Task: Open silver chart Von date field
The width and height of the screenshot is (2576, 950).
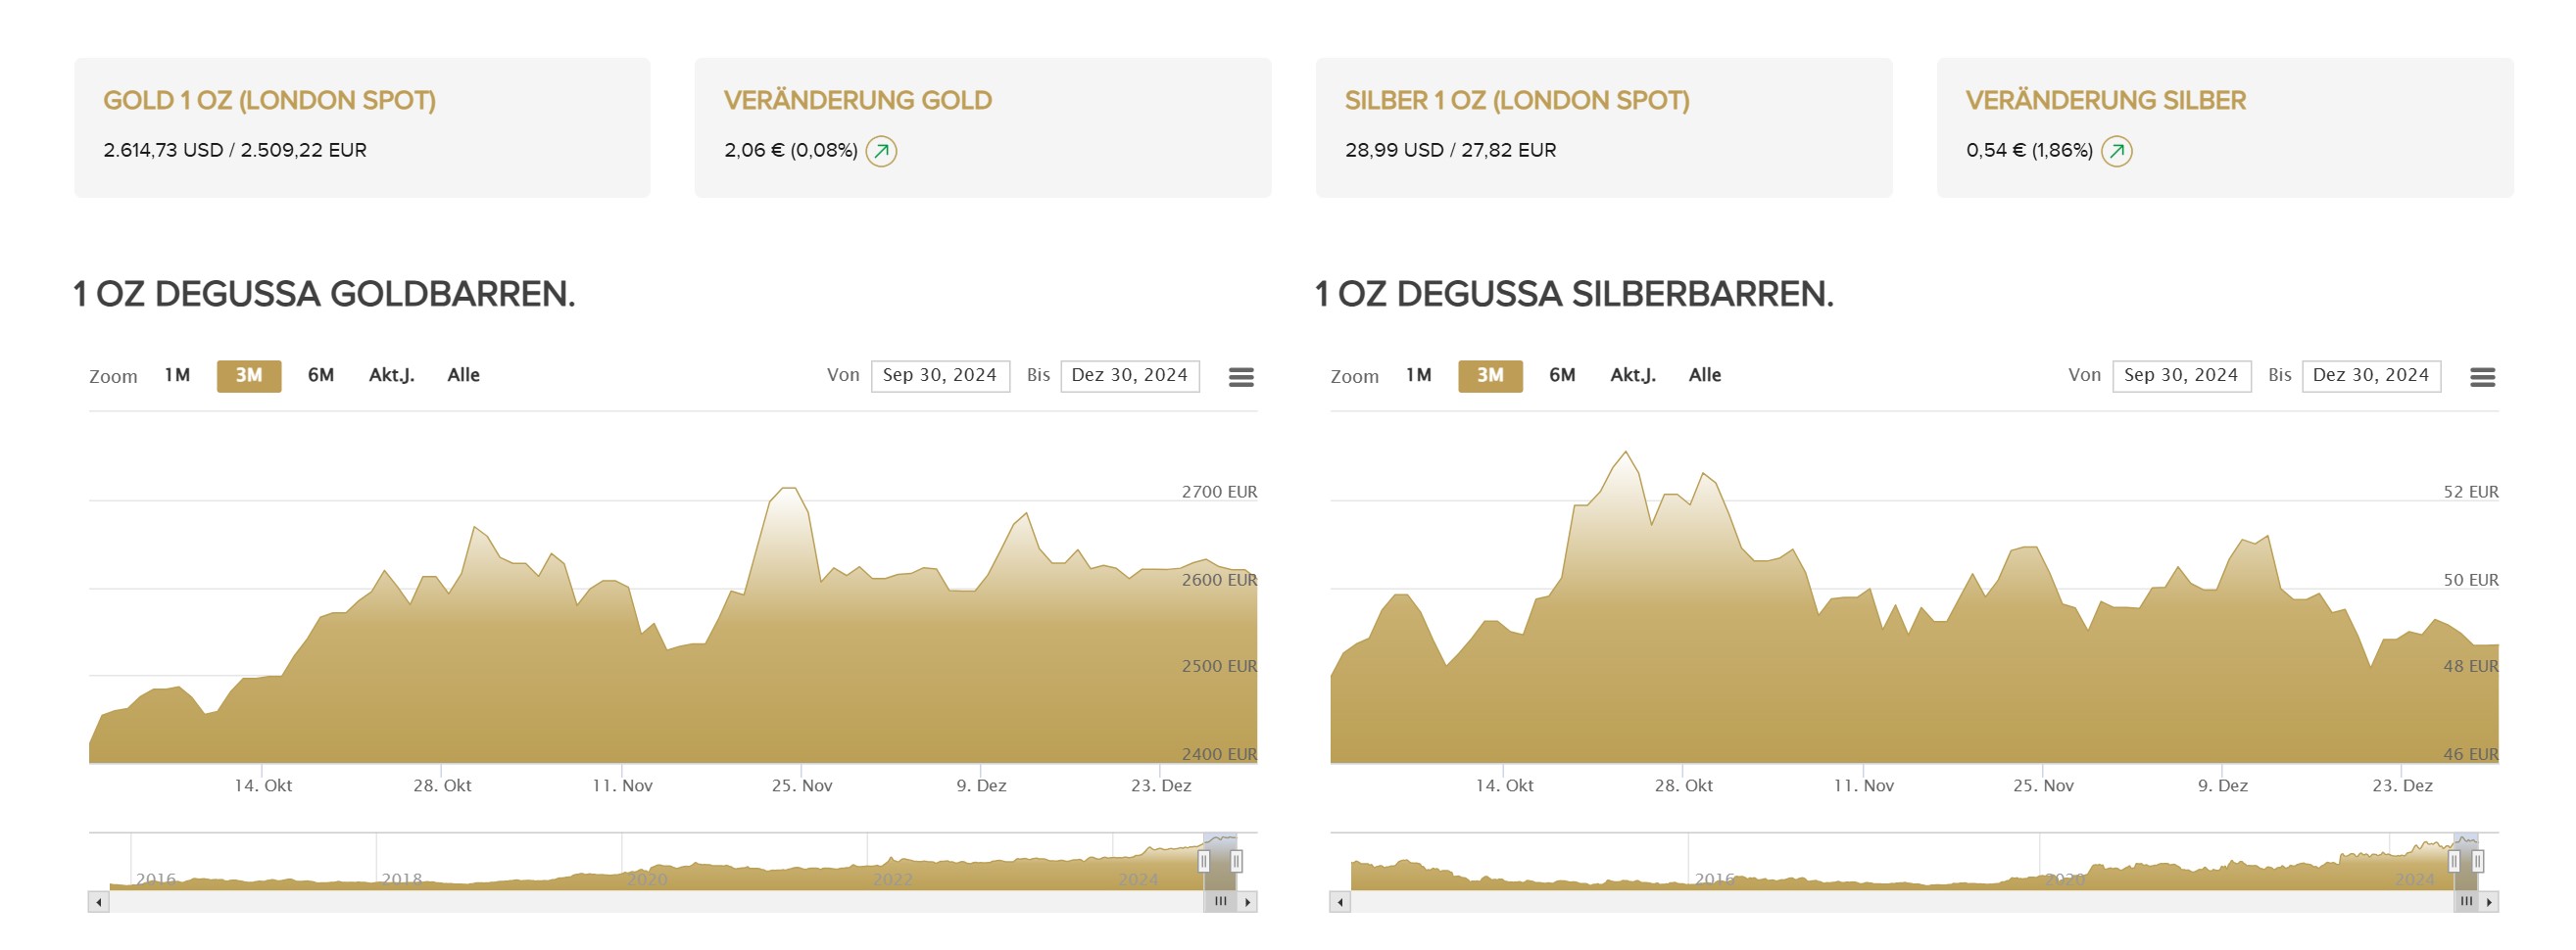Action: (x=2181, y=376)
